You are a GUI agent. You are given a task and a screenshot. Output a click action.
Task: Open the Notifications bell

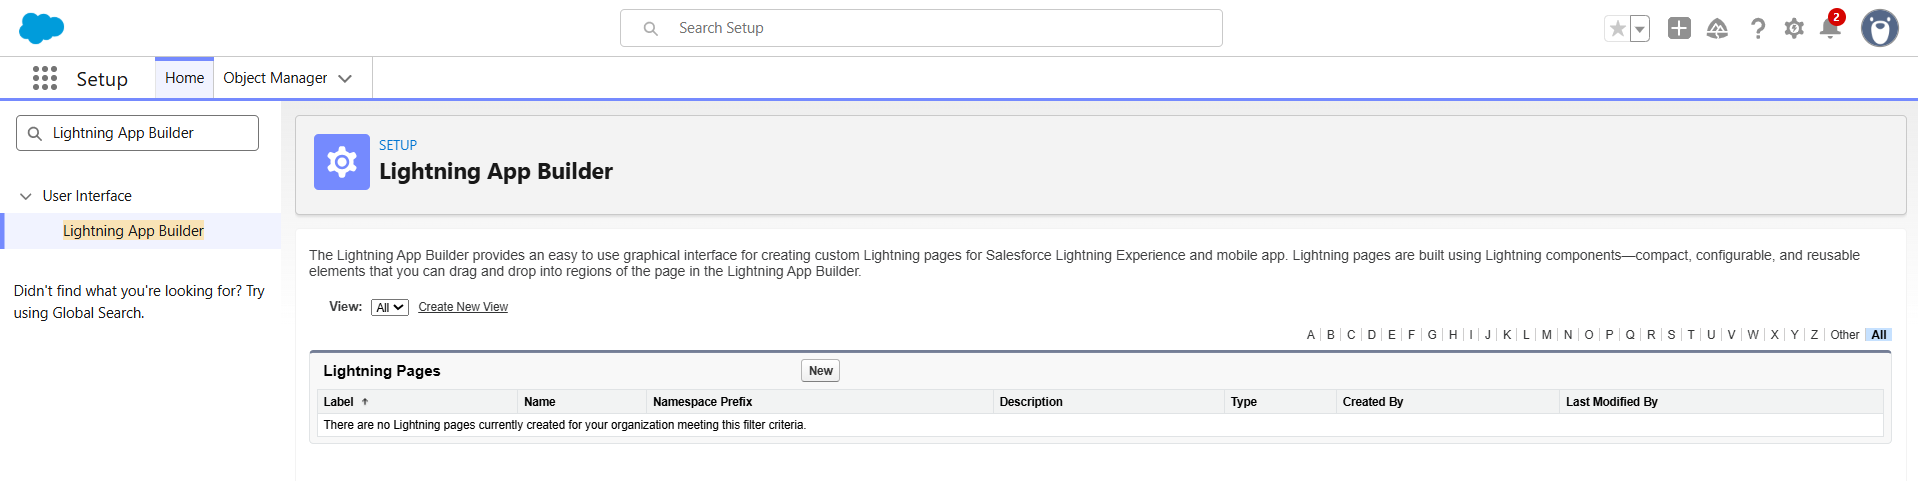(1830, 29)
